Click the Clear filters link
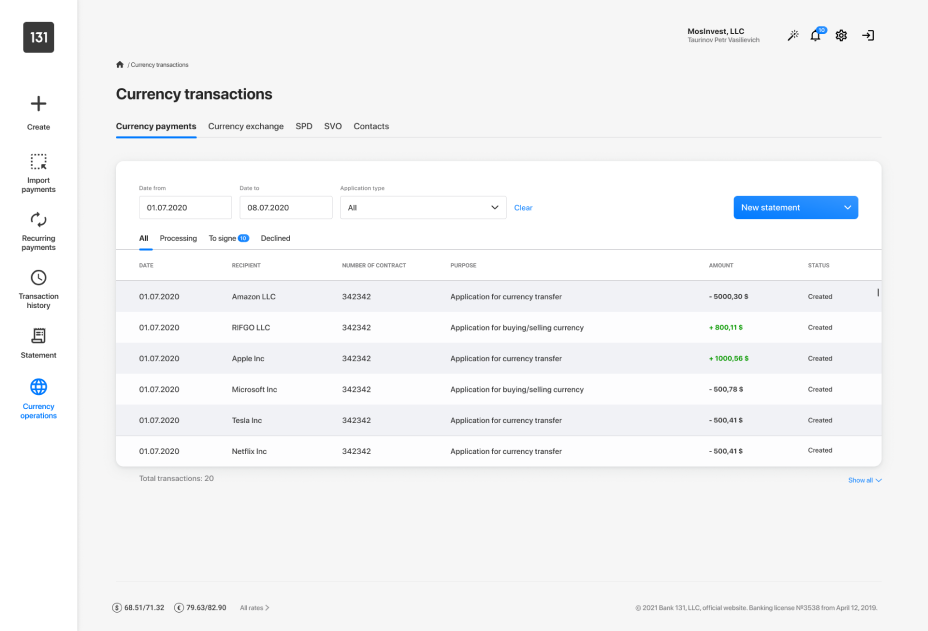This screenshot has height=631, width=928. point(523,208)
